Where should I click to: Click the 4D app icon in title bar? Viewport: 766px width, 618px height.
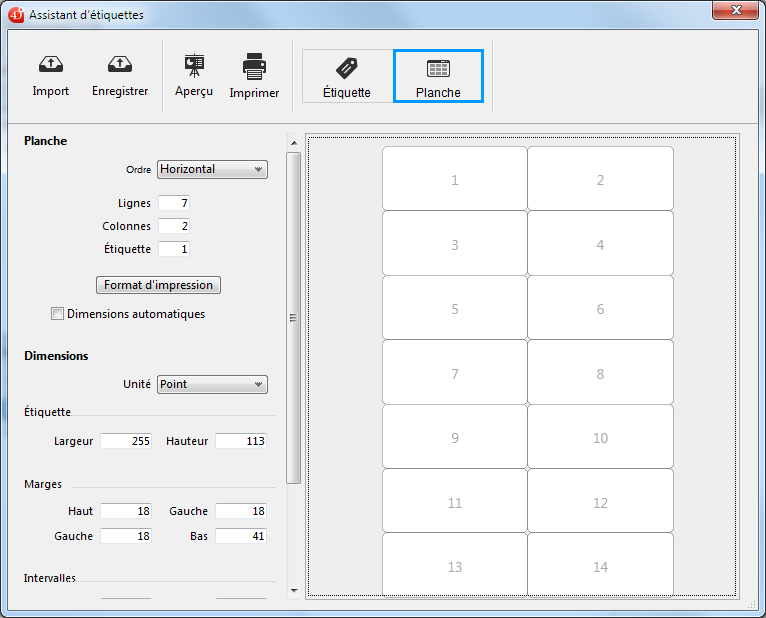(x=16, y=15)
